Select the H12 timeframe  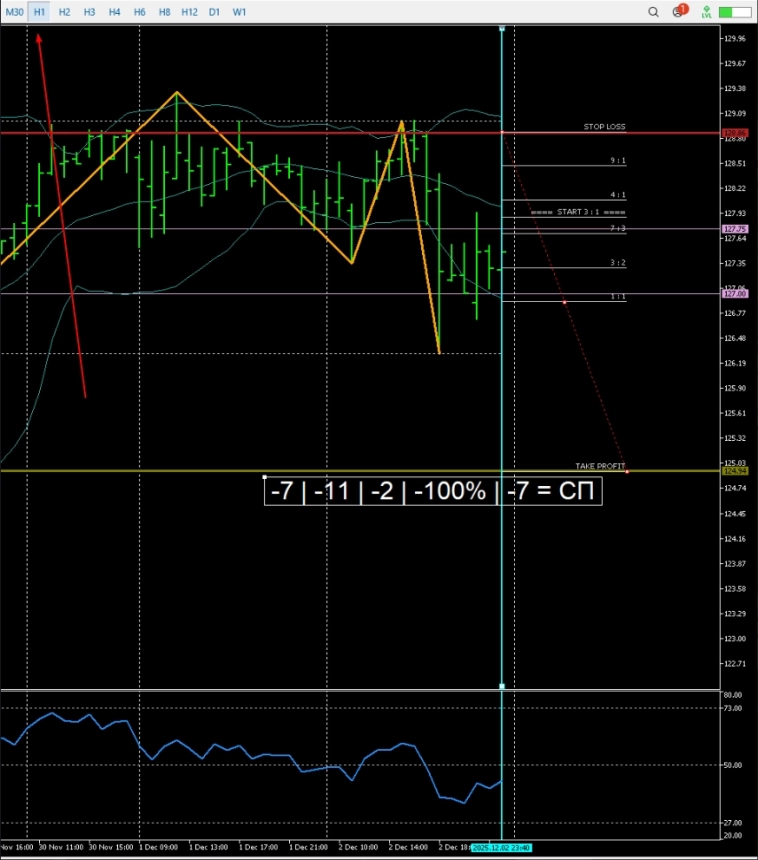pos(189,12)
